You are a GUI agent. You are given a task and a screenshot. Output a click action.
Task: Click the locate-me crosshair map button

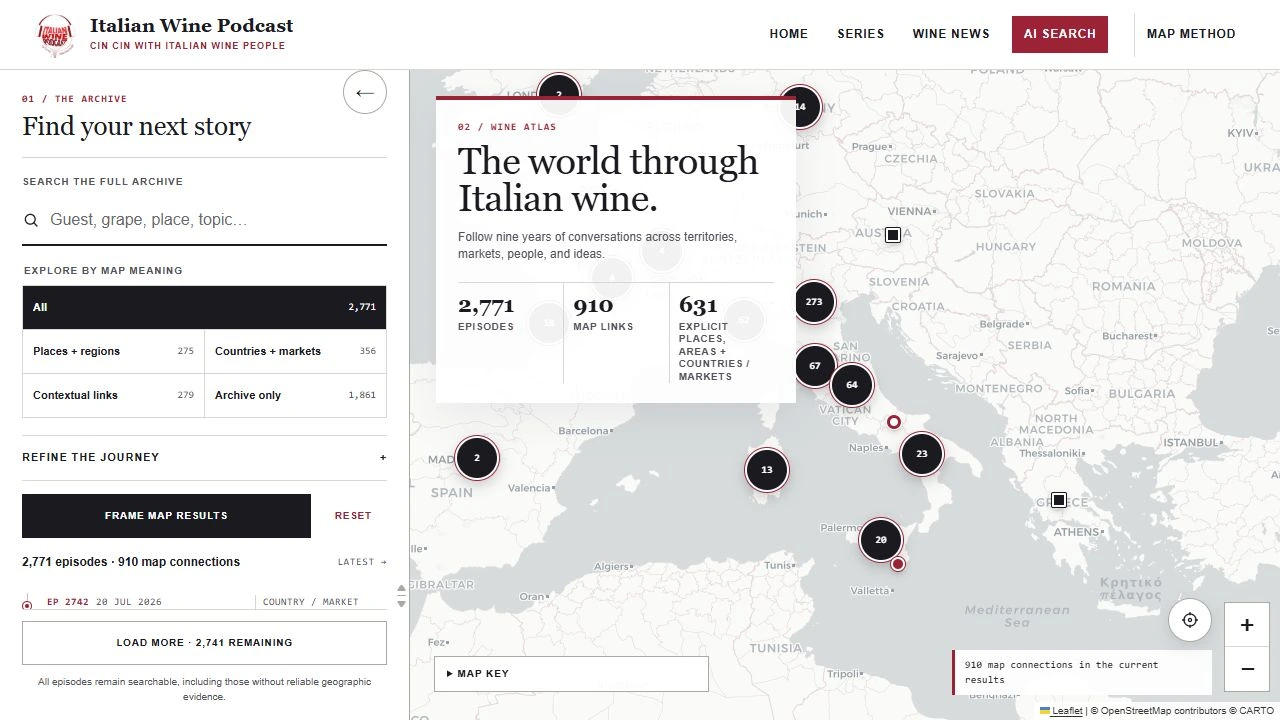pos(1190,620)
